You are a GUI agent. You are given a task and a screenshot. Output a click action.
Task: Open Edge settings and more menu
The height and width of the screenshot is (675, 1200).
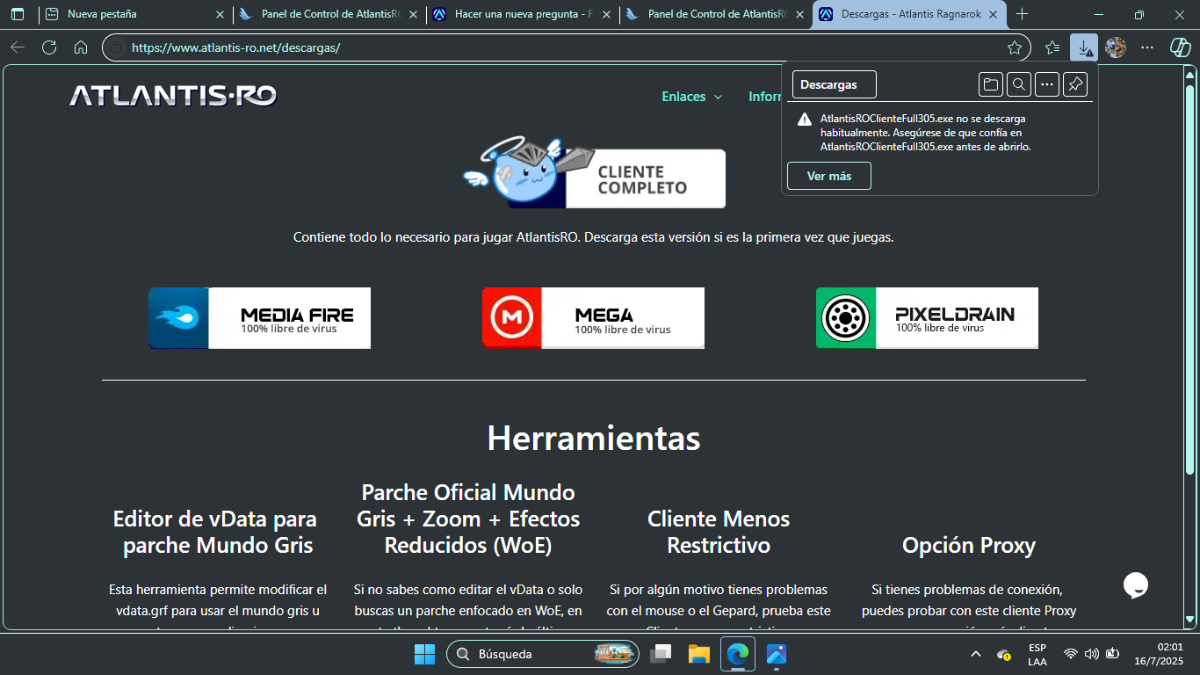(1147, 47)
